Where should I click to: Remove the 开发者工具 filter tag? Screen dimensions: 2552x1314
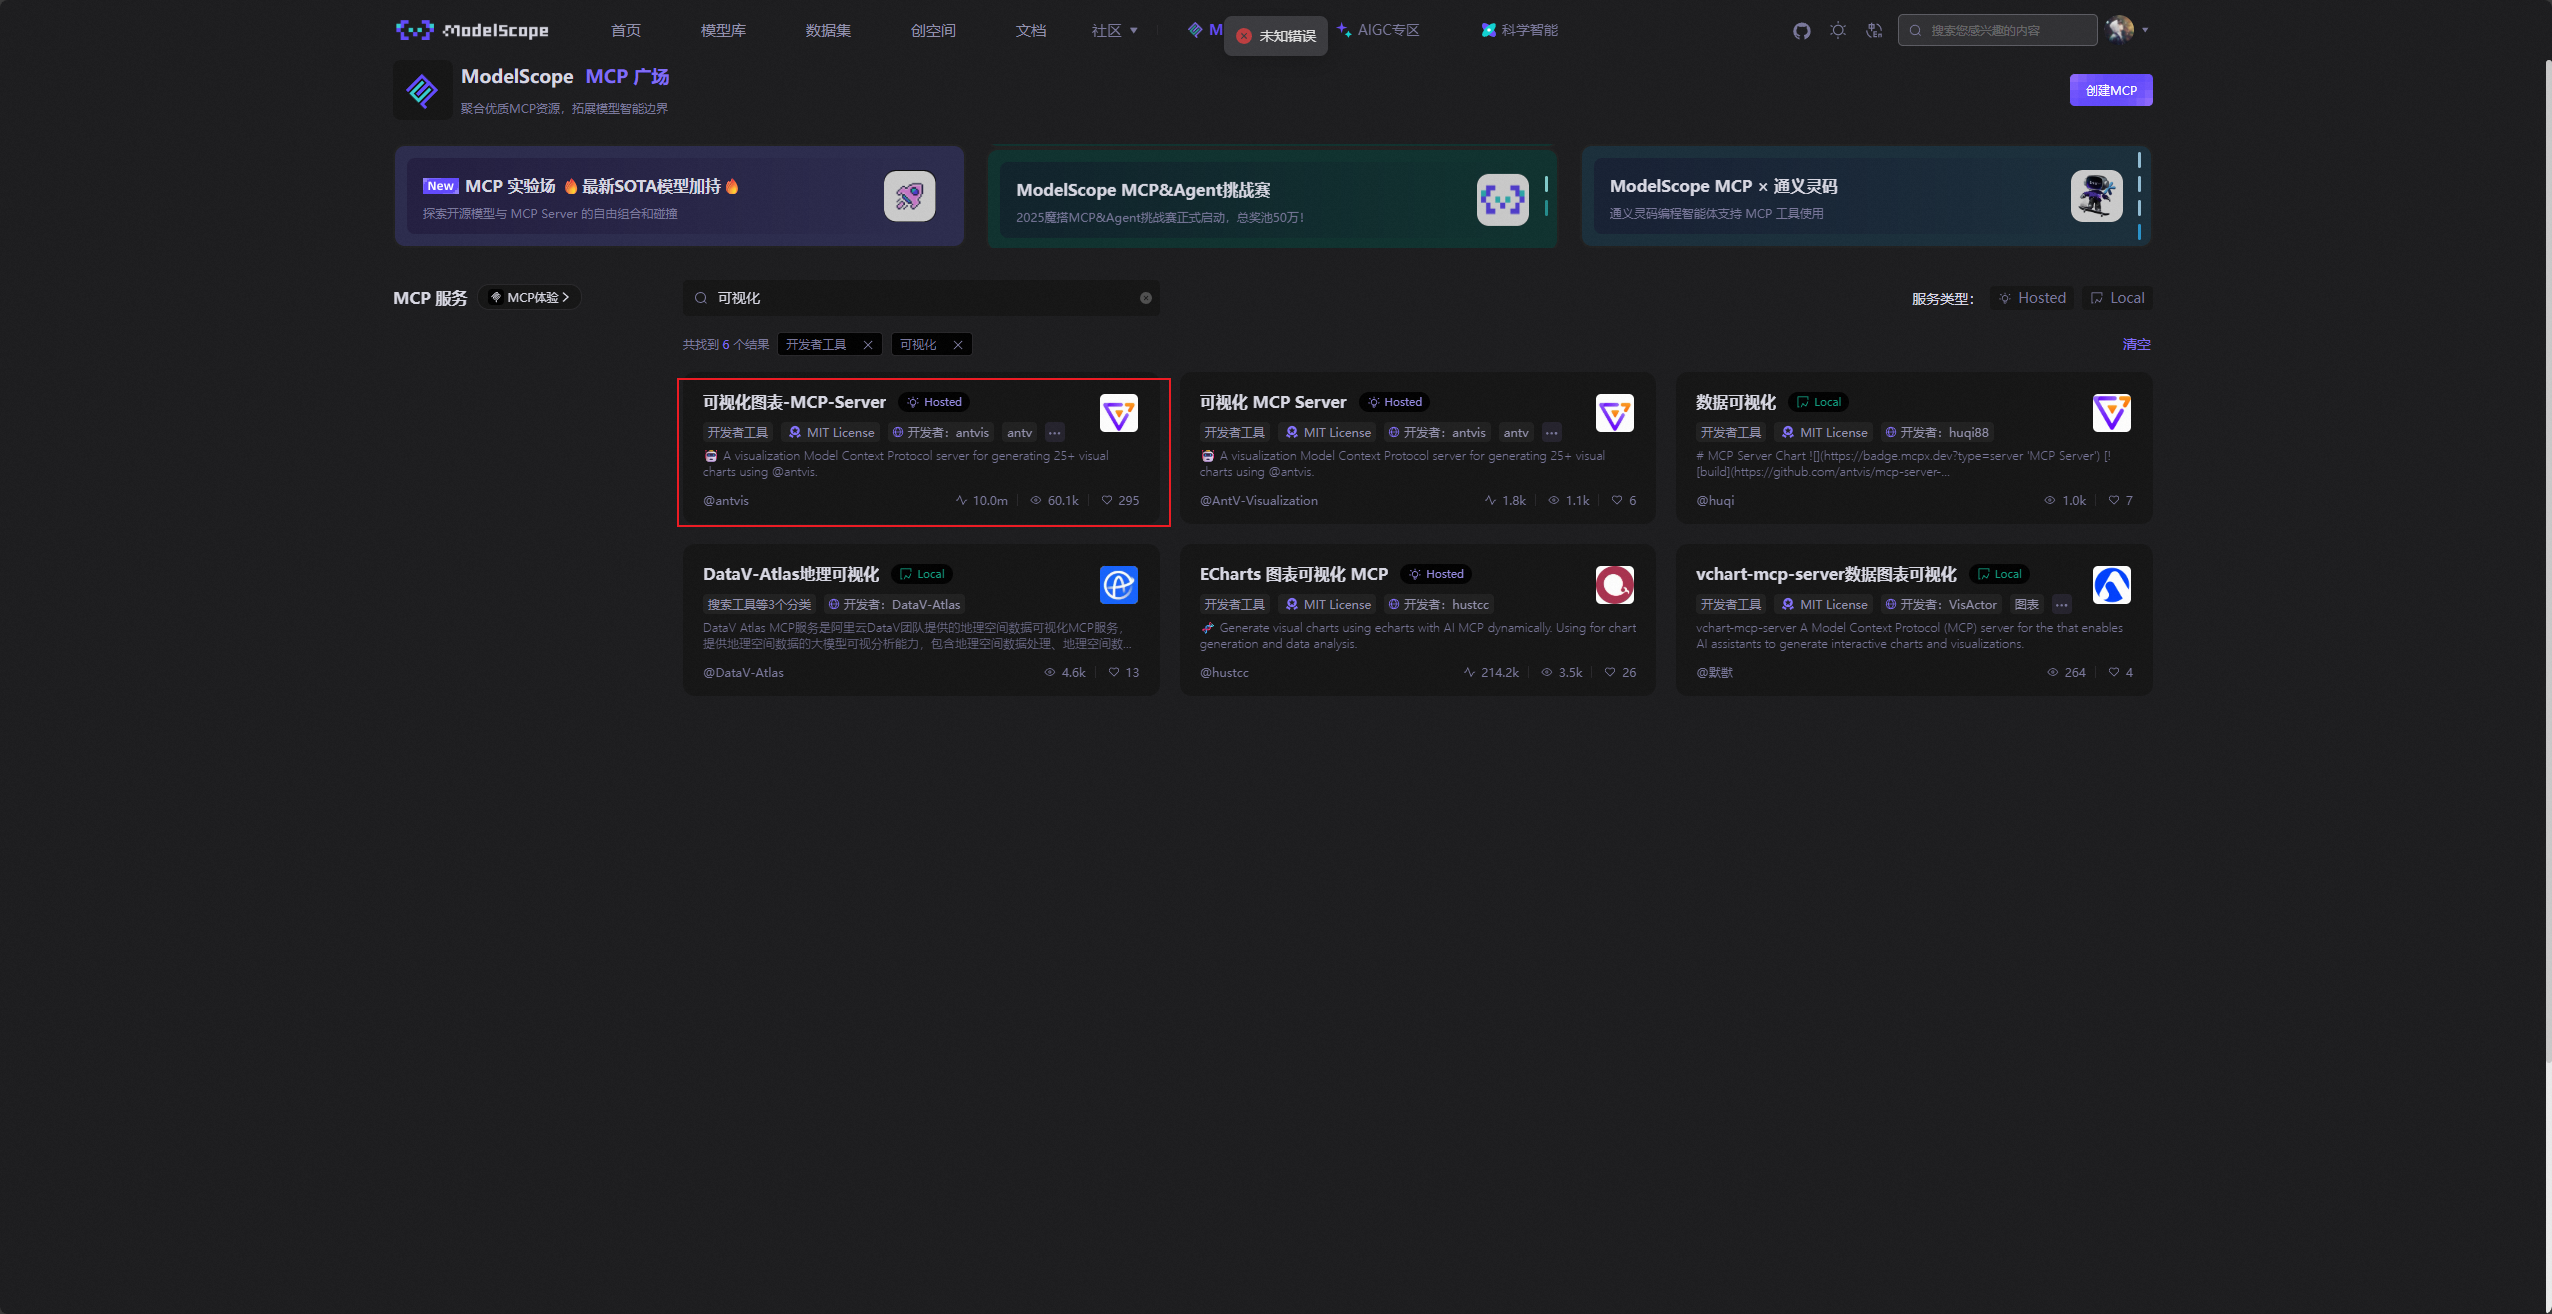point(868,345)
